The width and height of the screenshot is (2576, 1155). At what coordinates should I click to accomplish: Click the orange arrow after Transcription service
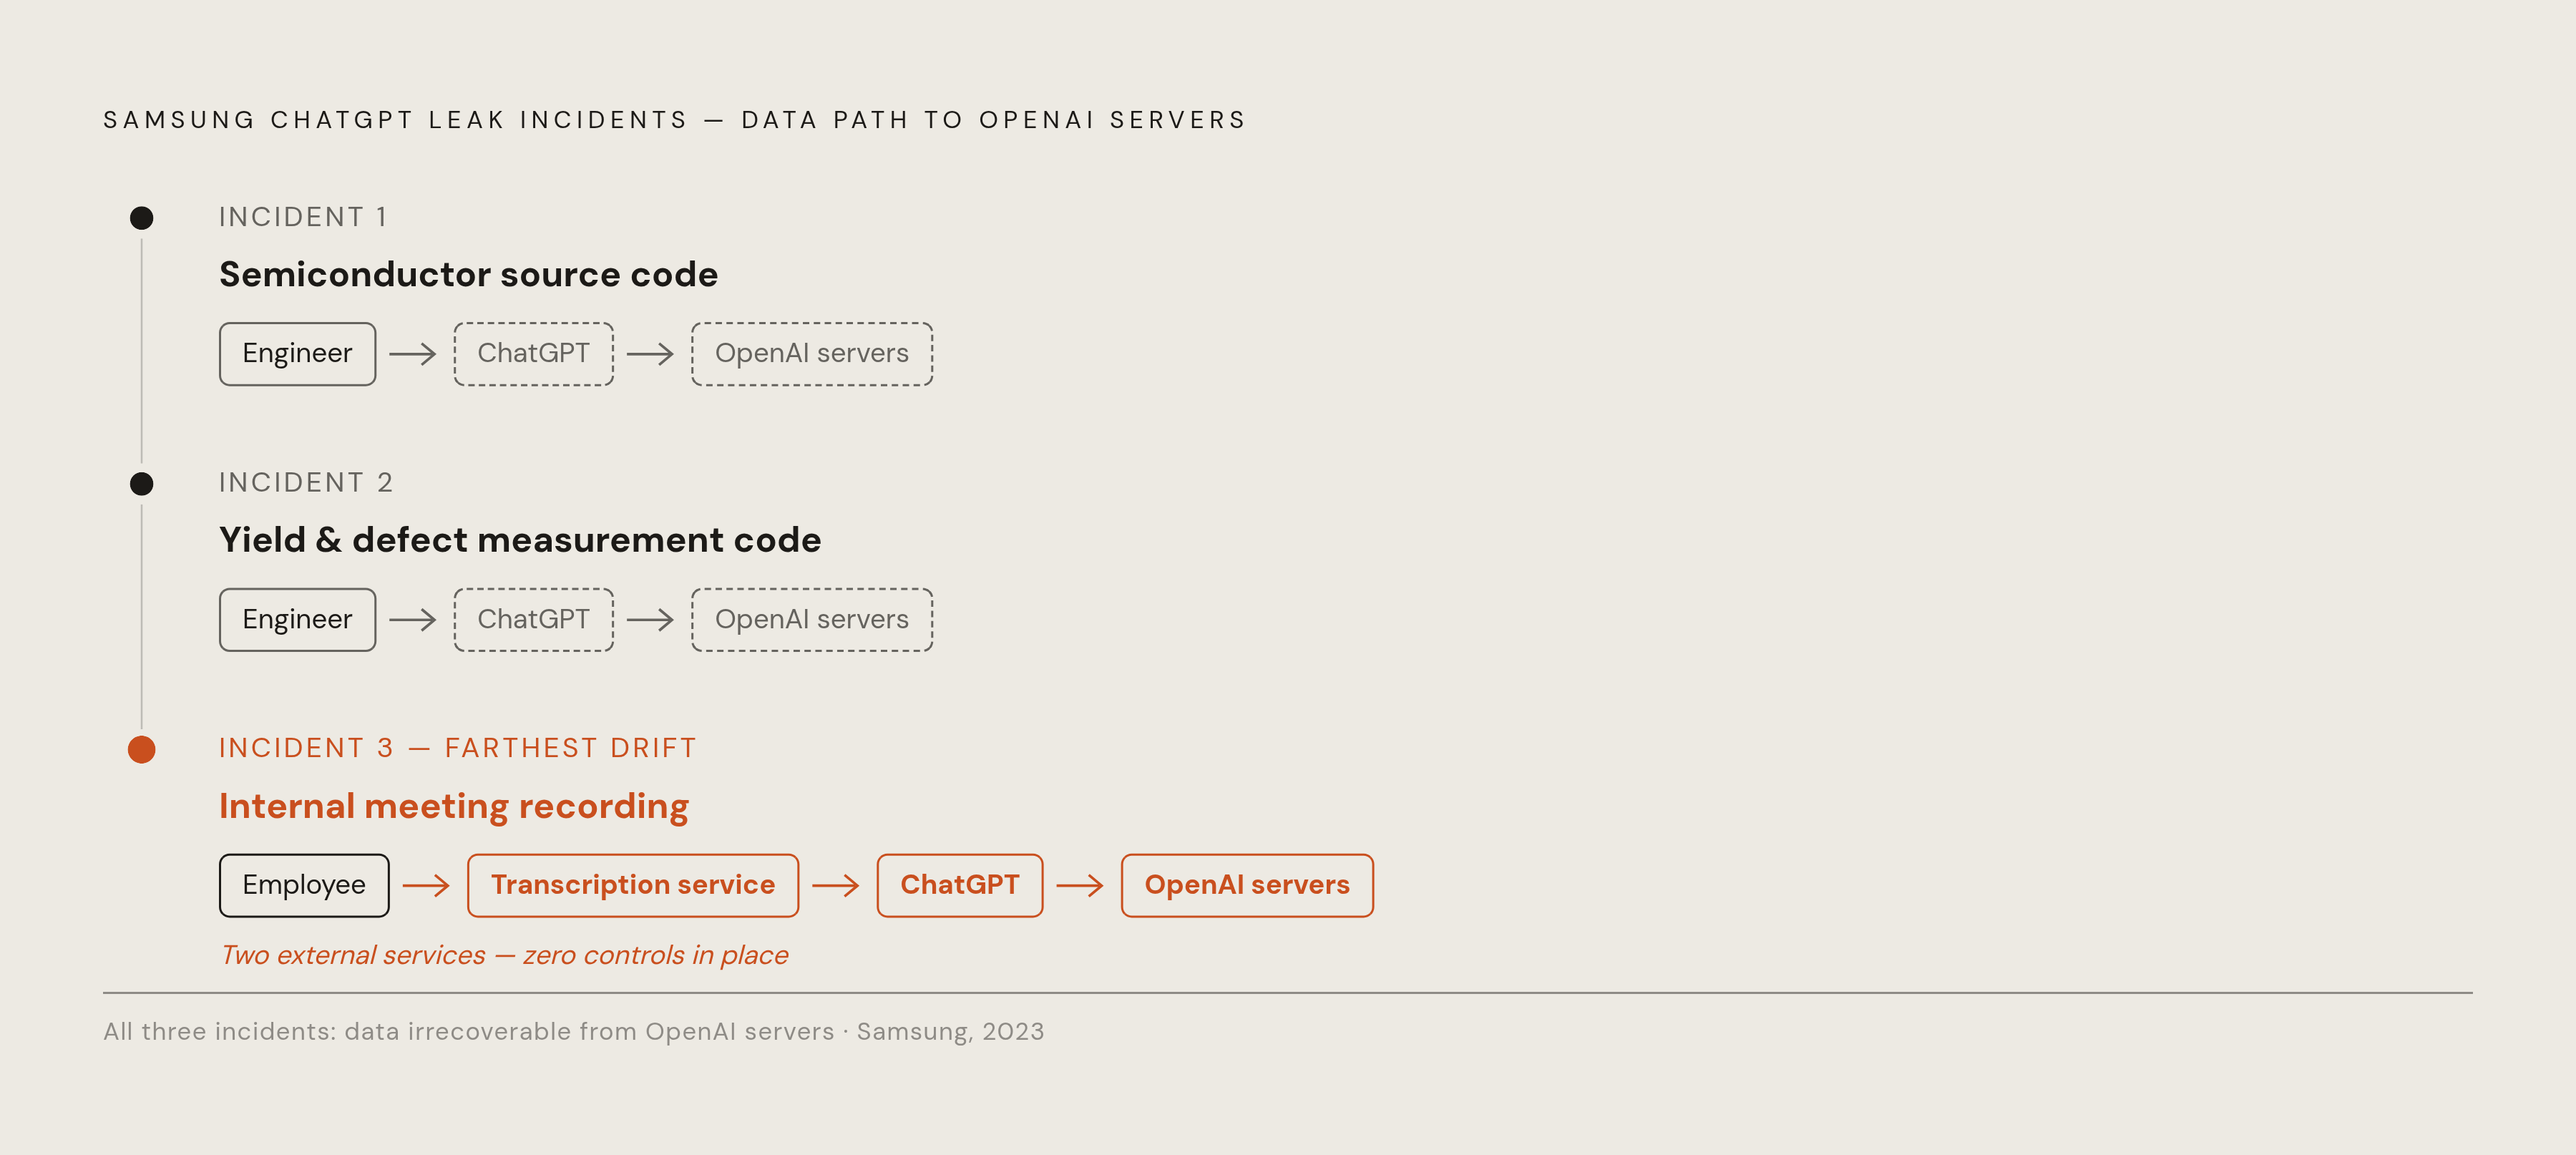click(836, 885)
